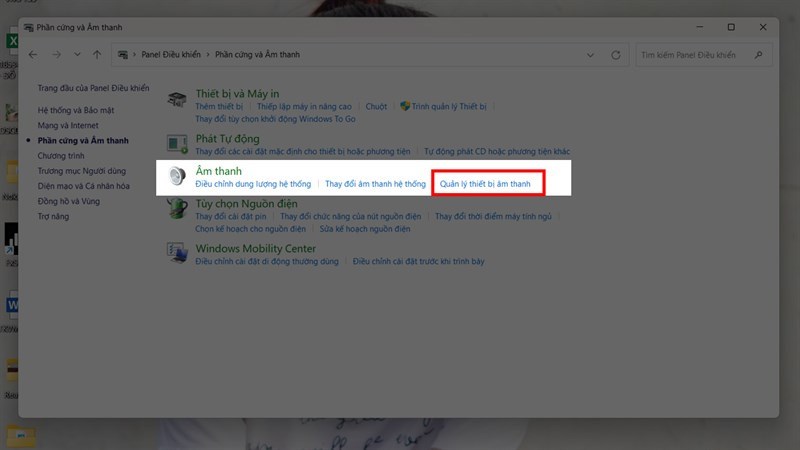Open Trang đầu của Panel Điều khiển
800x450 pixels.
pyautogui.click(x=94, y=88)
